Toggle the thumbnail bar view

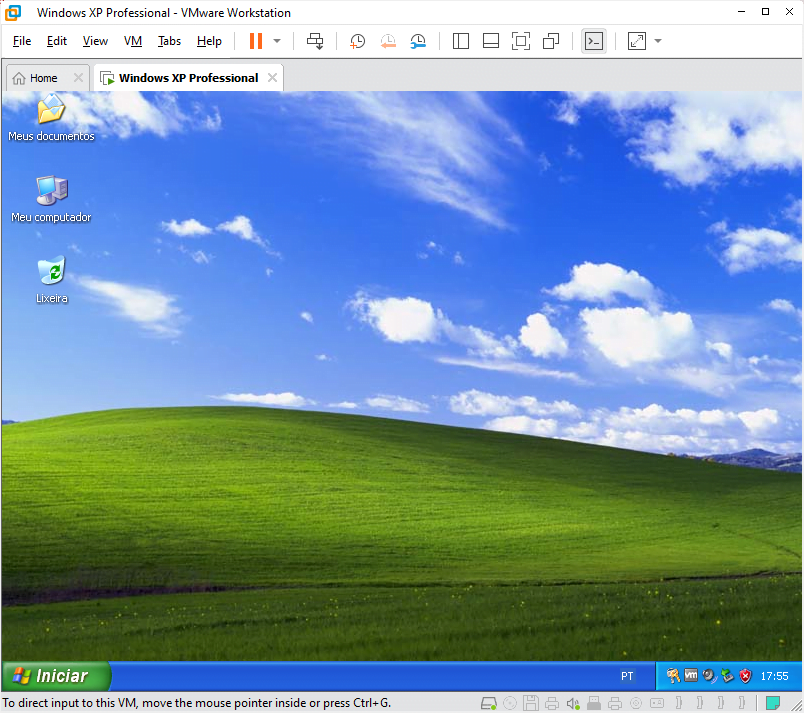(x=491, y=41)
